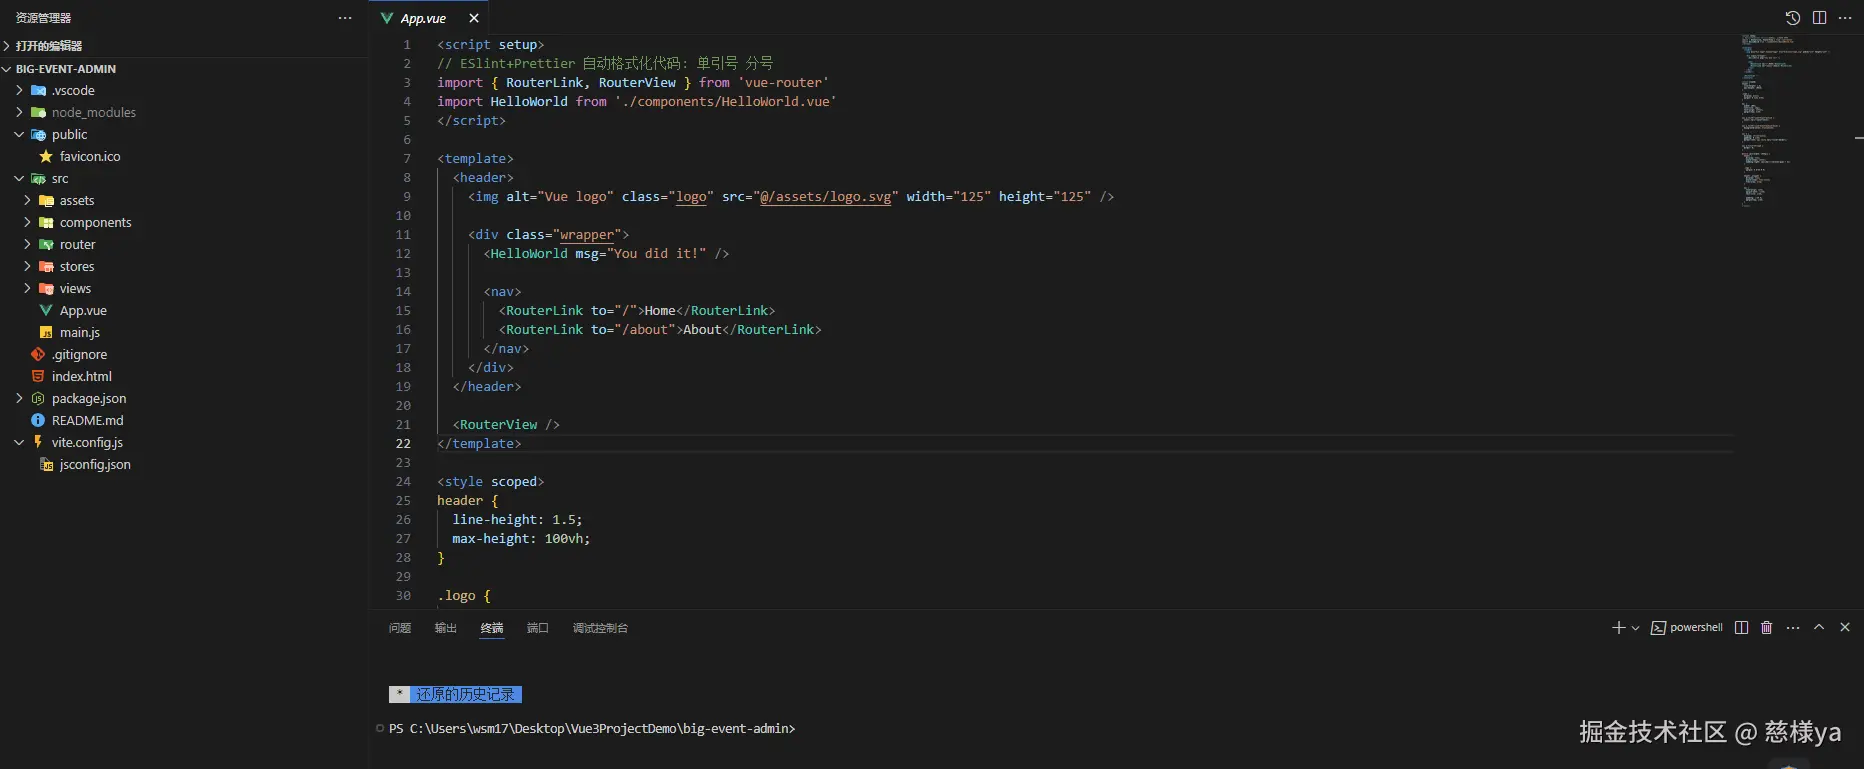The width and height of the screenshot is (1864, 769).
Task: Open README.md in the explorer
Action: (x=185, y=420)
